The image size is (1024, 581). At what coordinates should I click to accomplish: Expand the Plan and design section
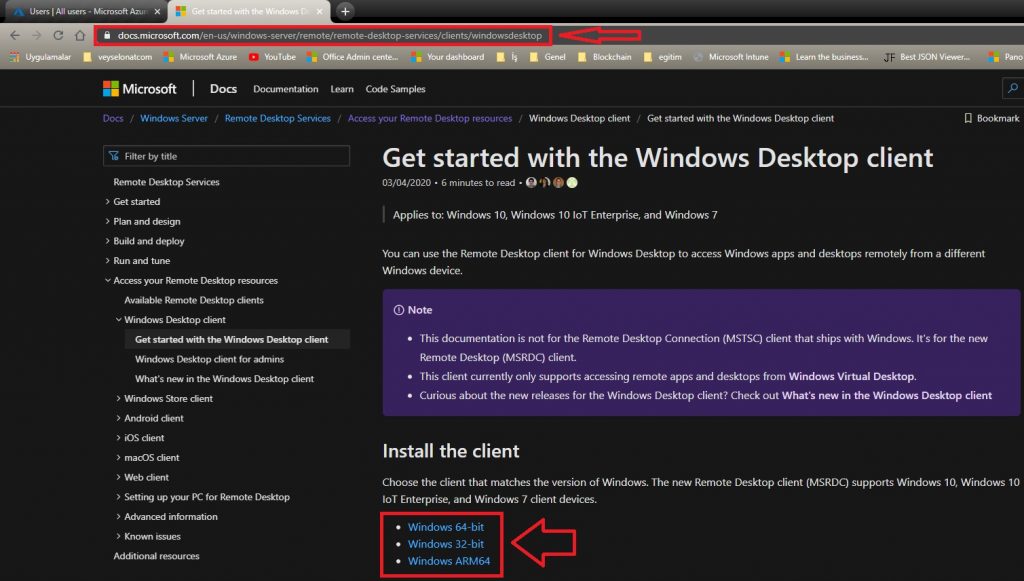[x=143, y=221]
